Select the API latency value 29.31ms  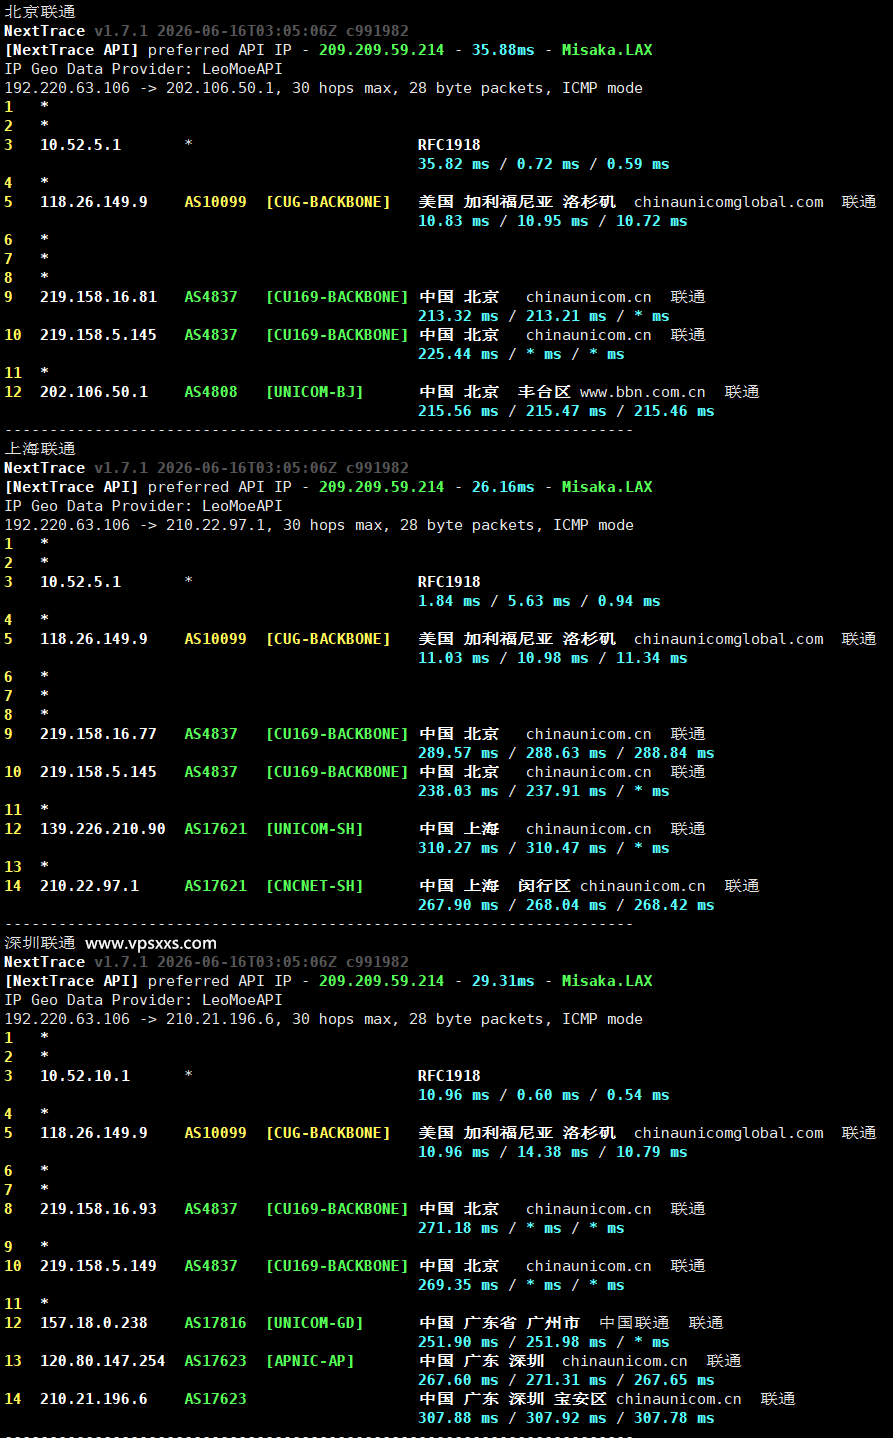click(x=503, y=981)
